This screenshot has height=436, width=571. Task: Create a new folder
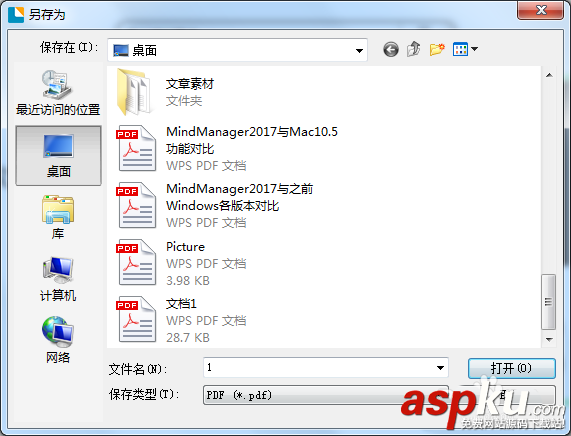coord(437,49)
